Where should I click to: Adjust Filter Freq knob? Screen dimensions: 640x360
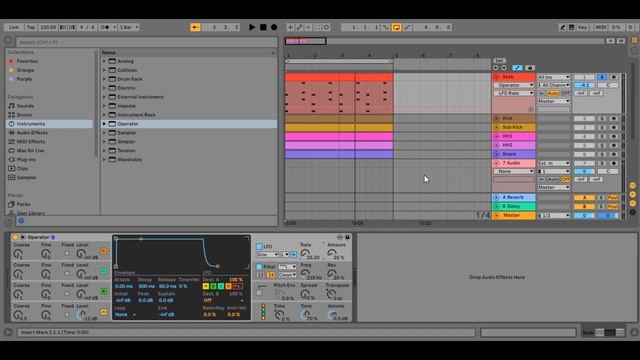(x=305, y=273)
